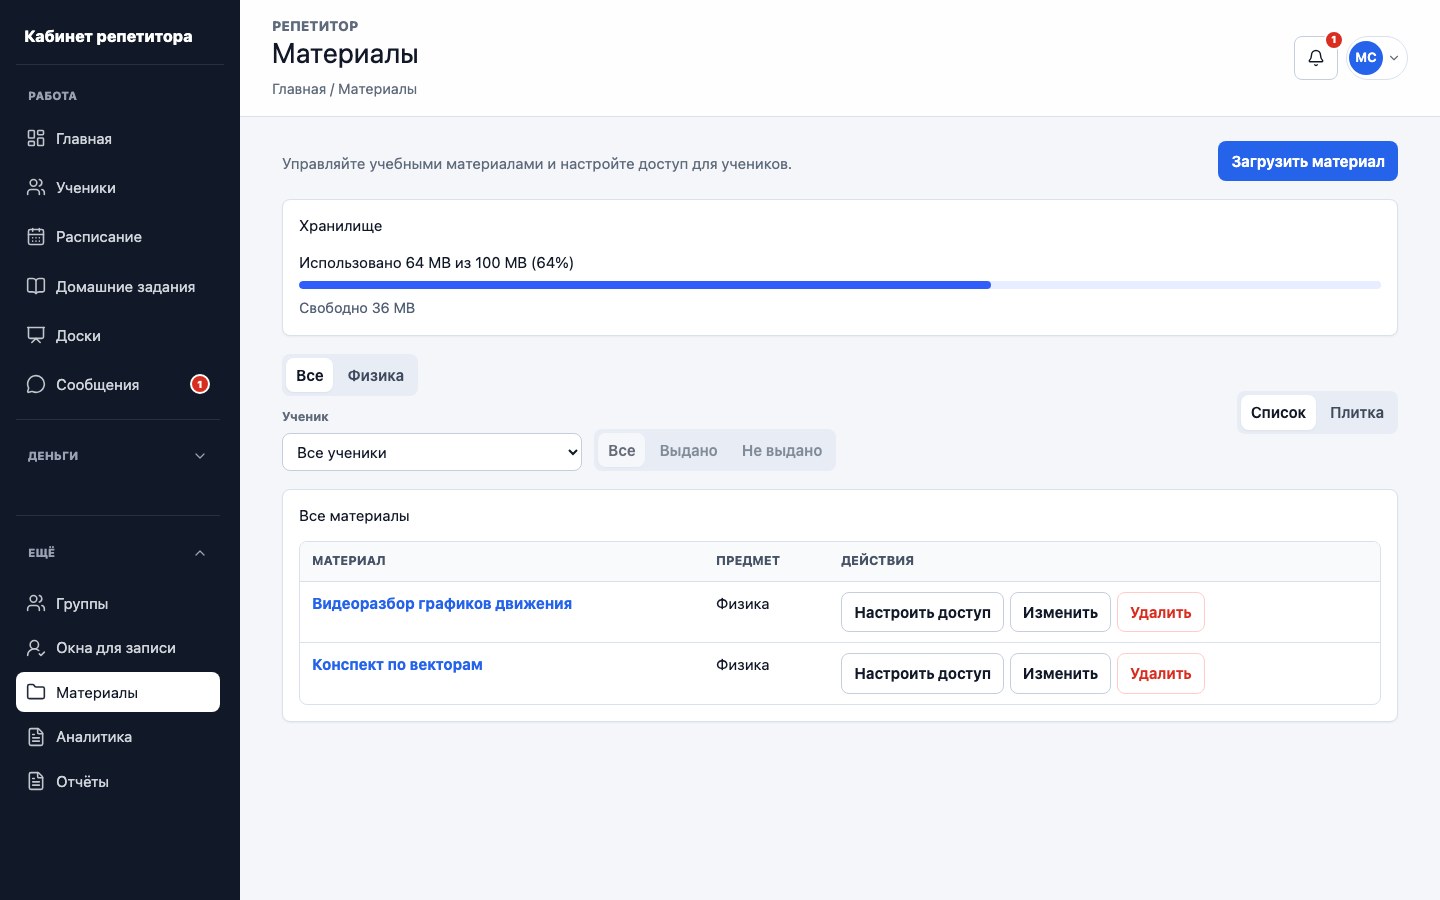The image size is (1440, 900).
Task: Open notifications with the bell icon
Action: (1316, 58)
